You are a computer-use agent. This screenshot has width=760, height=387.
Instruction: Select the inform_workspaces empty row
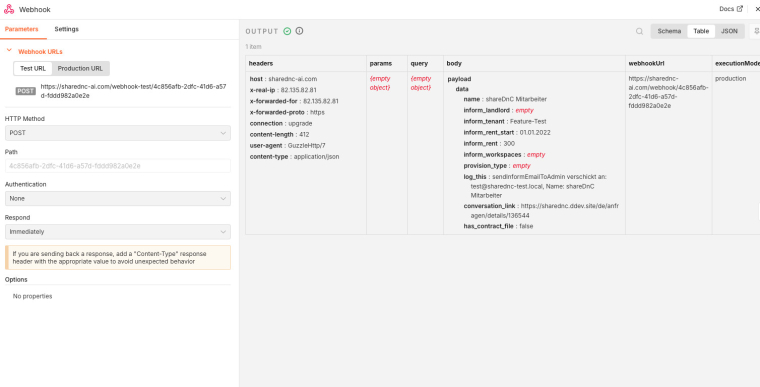504,155
